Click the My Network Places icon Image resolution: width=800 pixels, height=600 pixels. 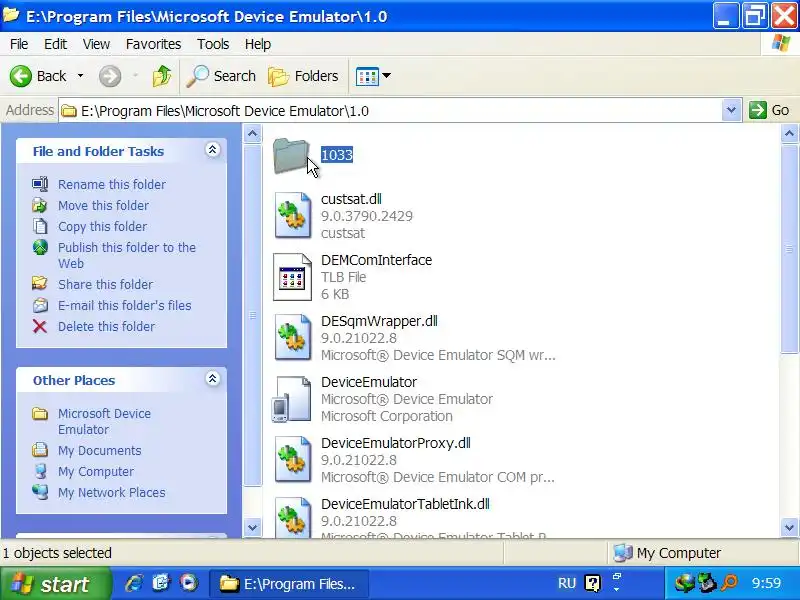click(40, 492)
